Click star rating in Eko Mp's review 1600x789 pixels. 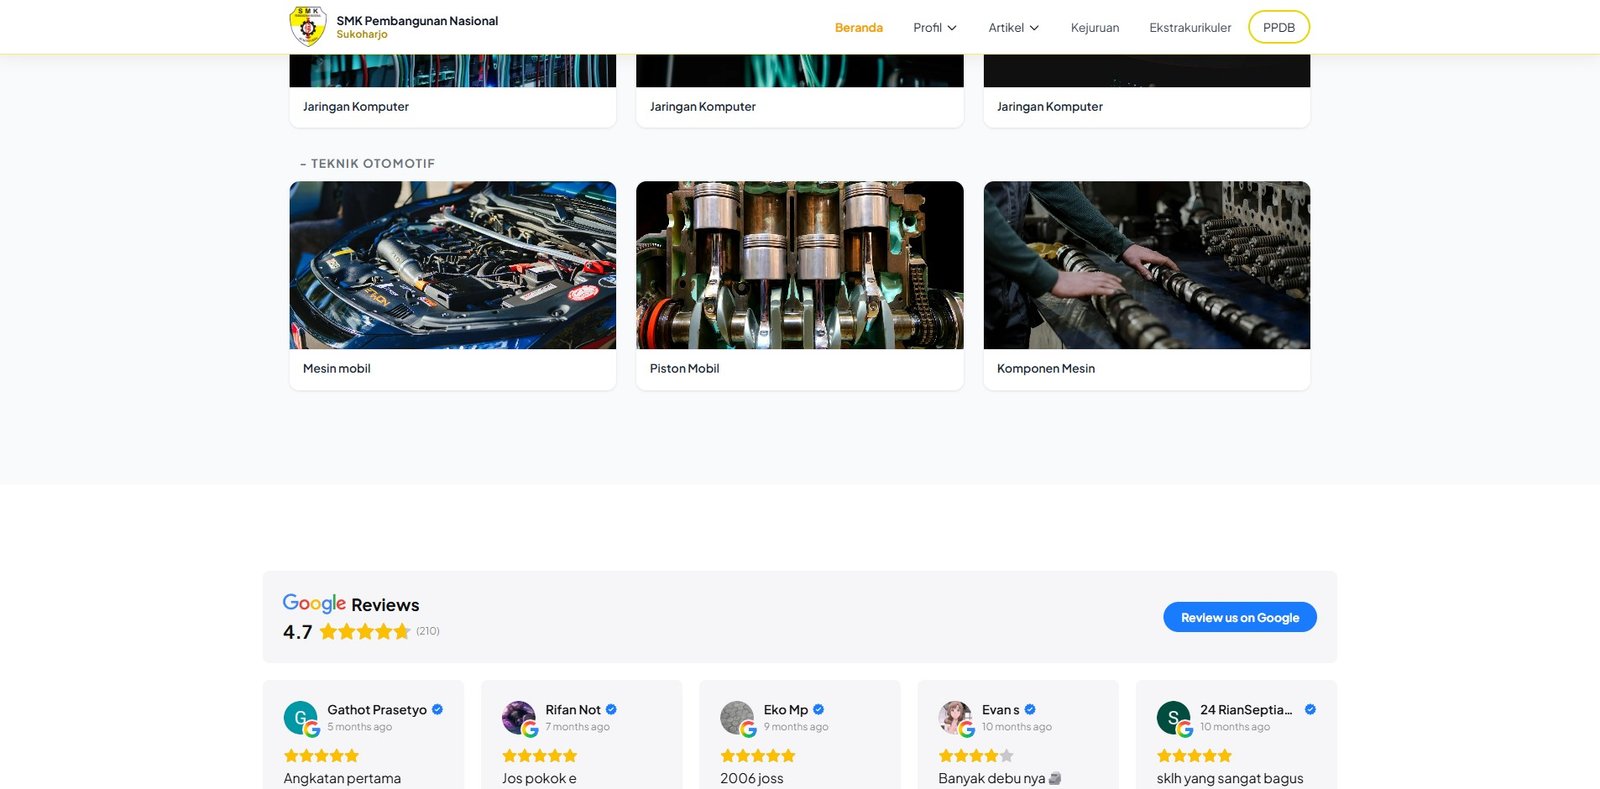point(758,756)
